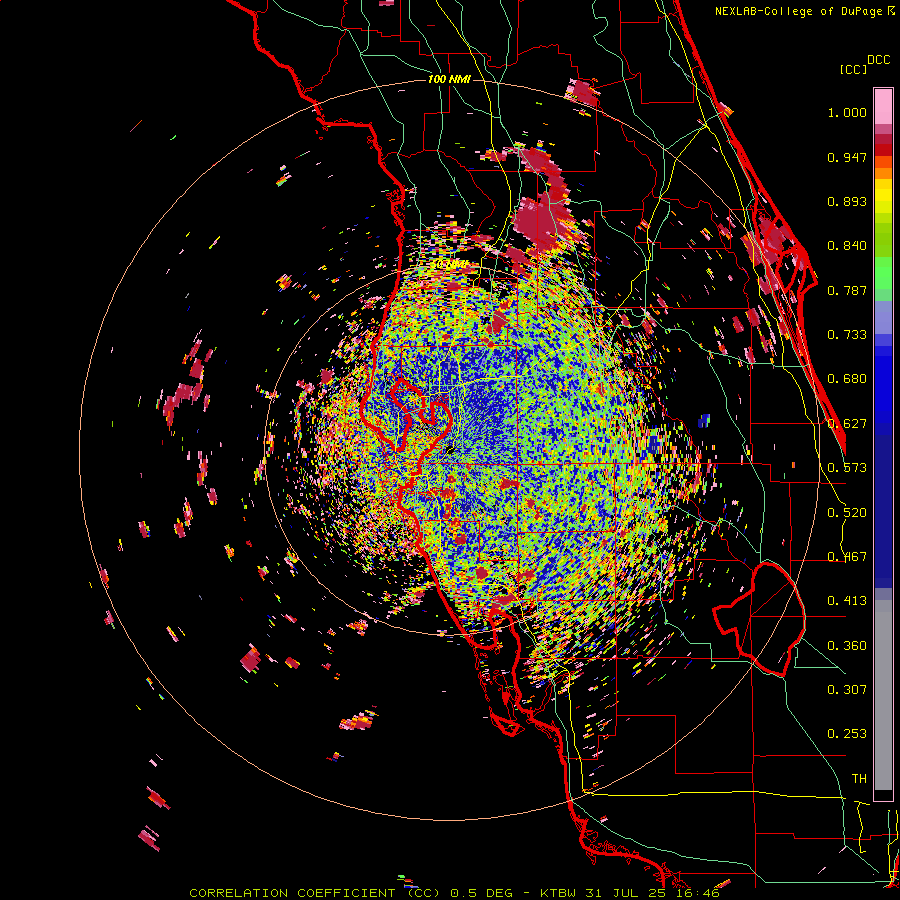Click the 31 JUL 25 date
The image size is (900, 900).
point(624,893)
